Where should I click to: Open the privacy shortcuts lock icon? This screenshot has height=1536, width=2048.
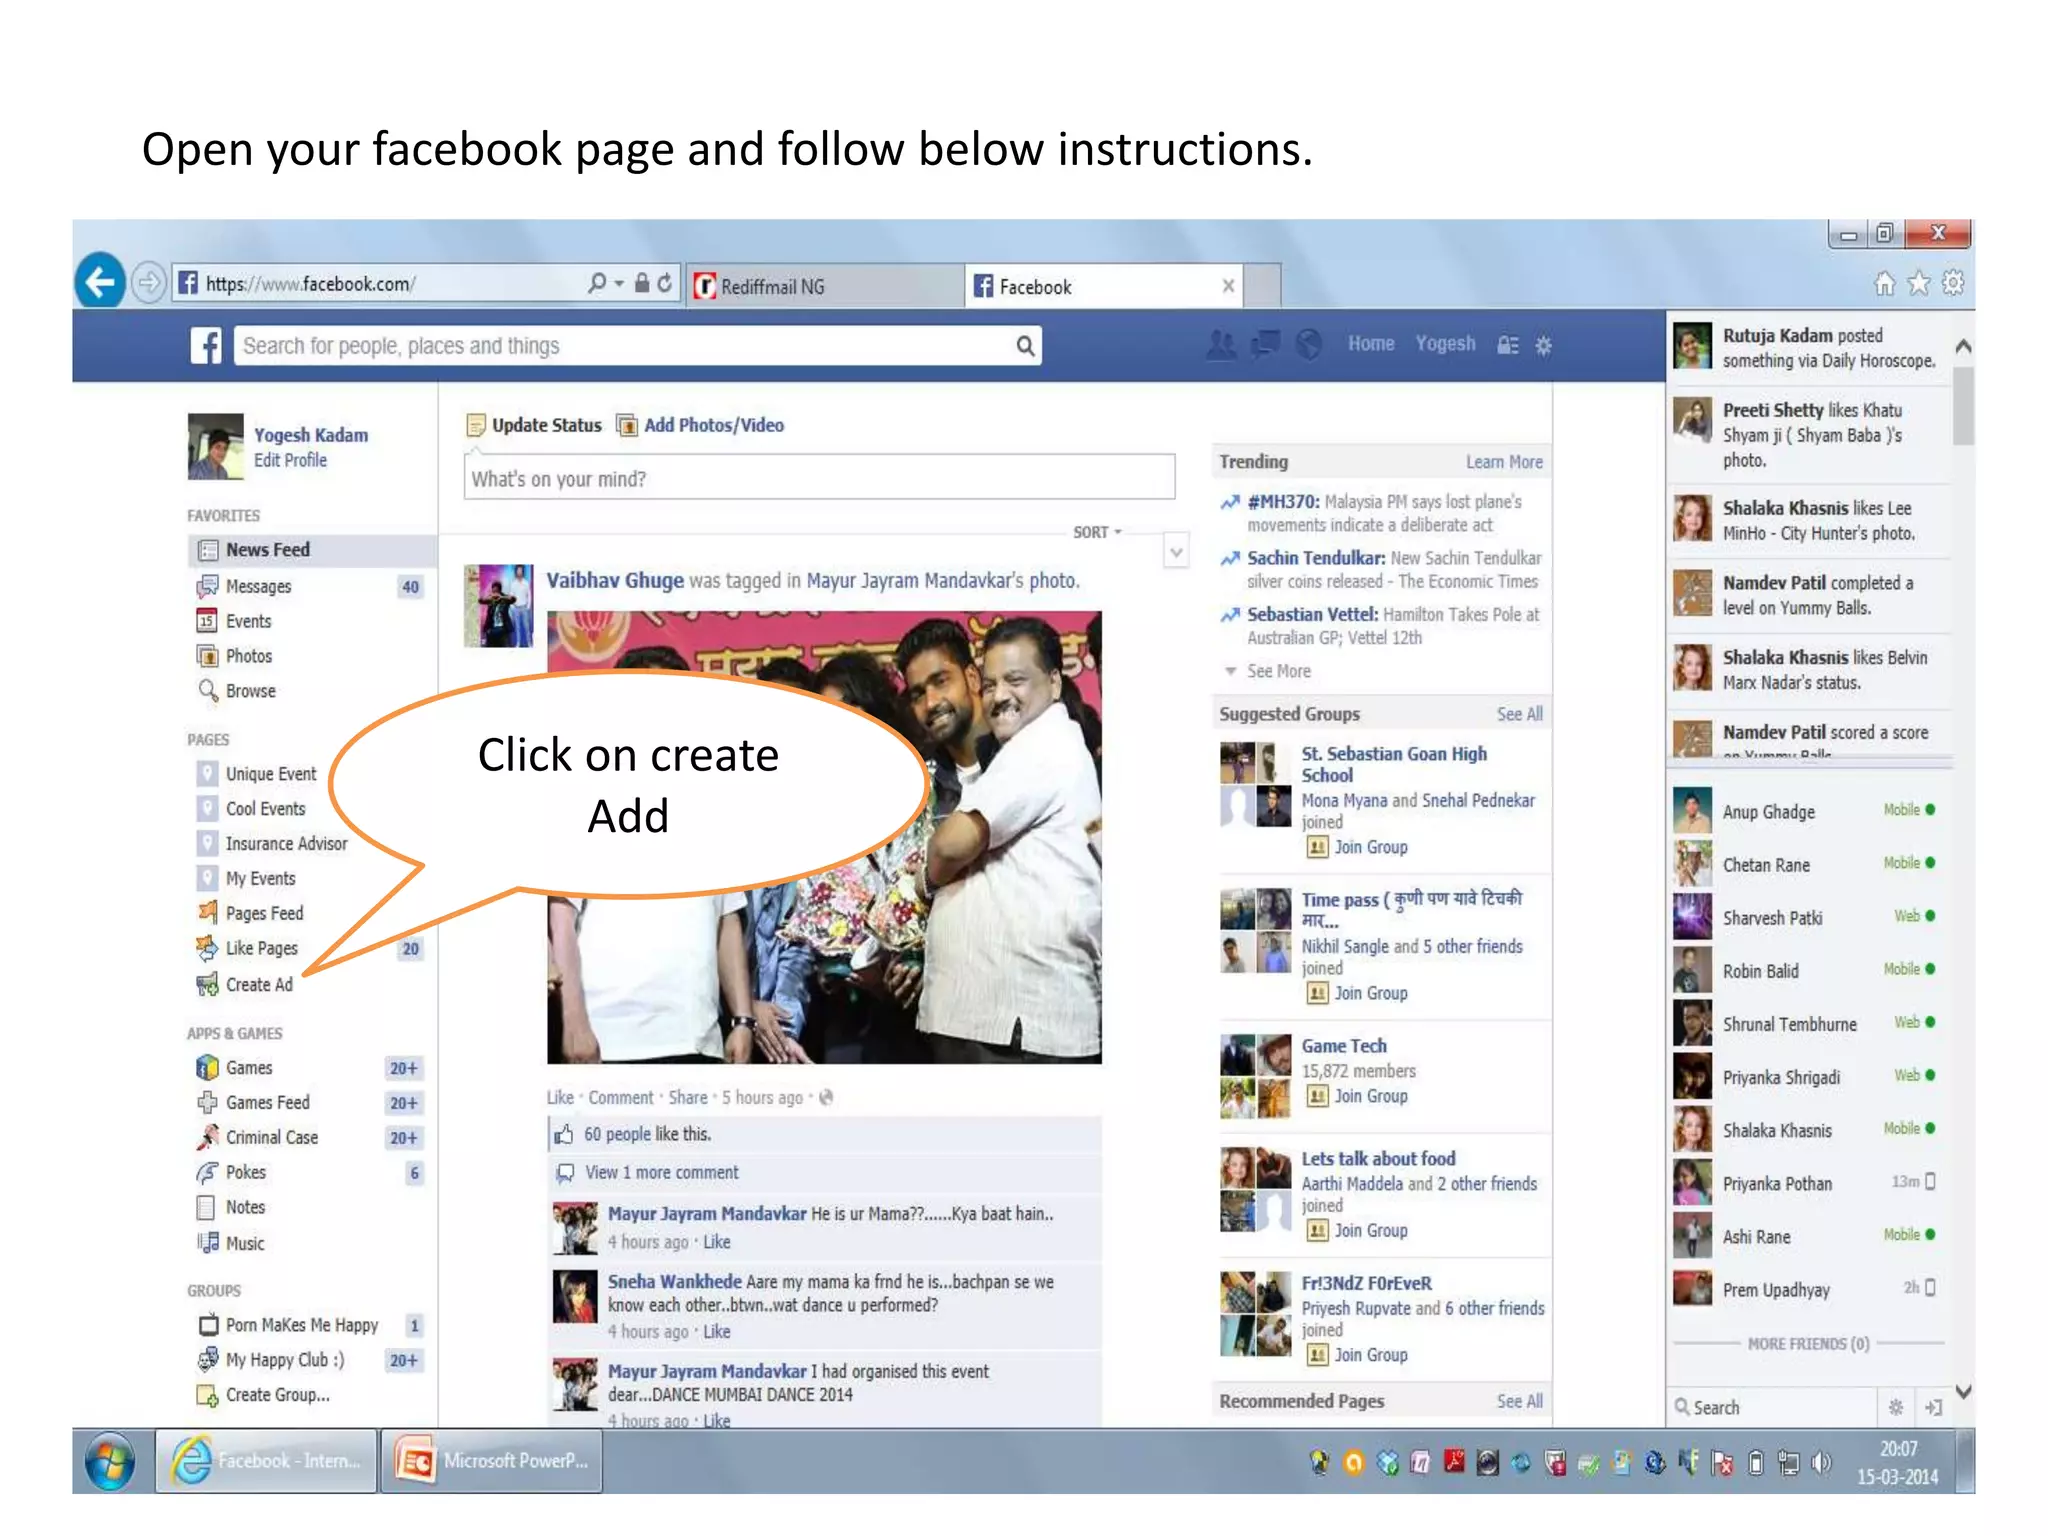tap(1507, 346)
